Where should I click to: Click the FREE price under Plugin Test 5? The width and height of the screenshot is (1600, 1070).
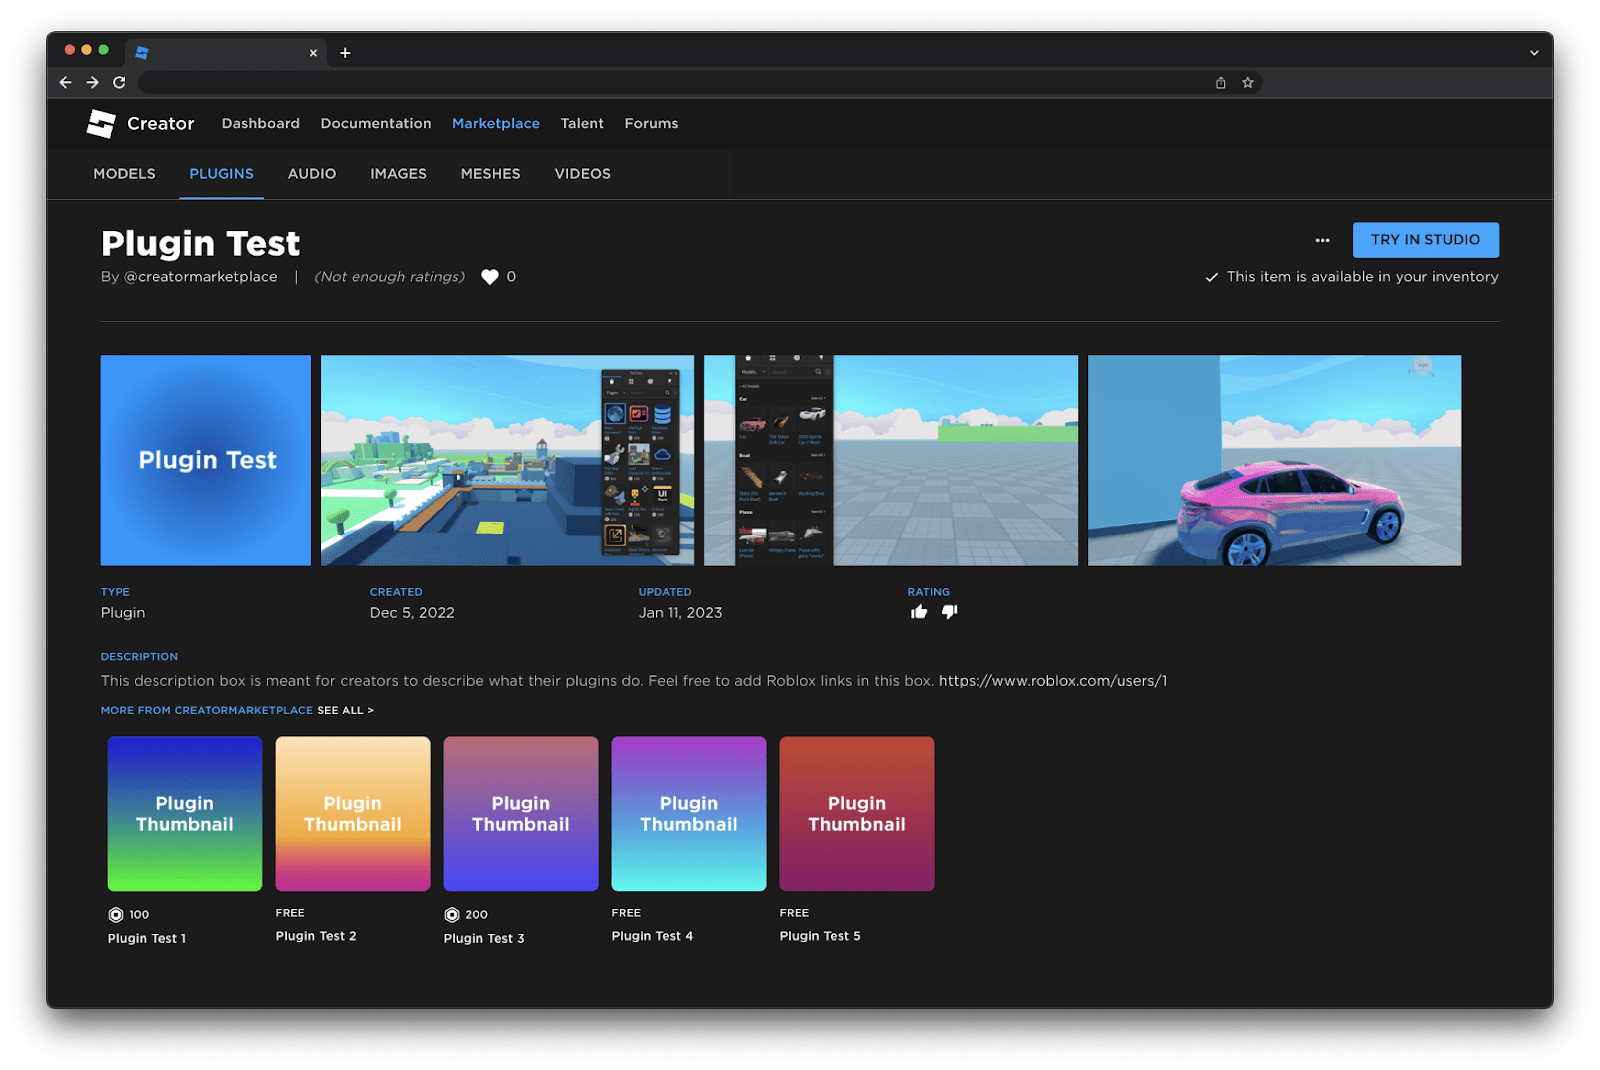click(x=794, y=913)
